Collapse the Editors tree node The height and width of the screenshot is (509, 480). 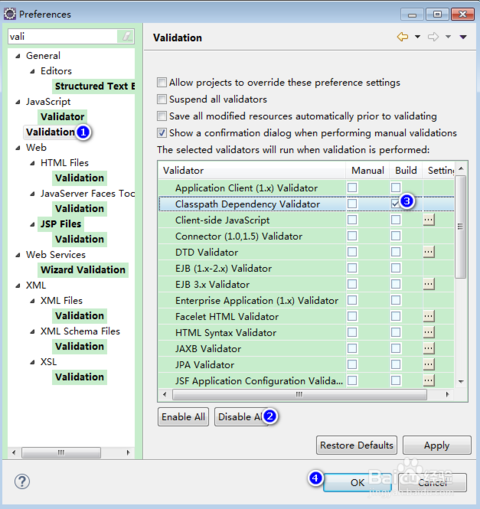[32, 71]
